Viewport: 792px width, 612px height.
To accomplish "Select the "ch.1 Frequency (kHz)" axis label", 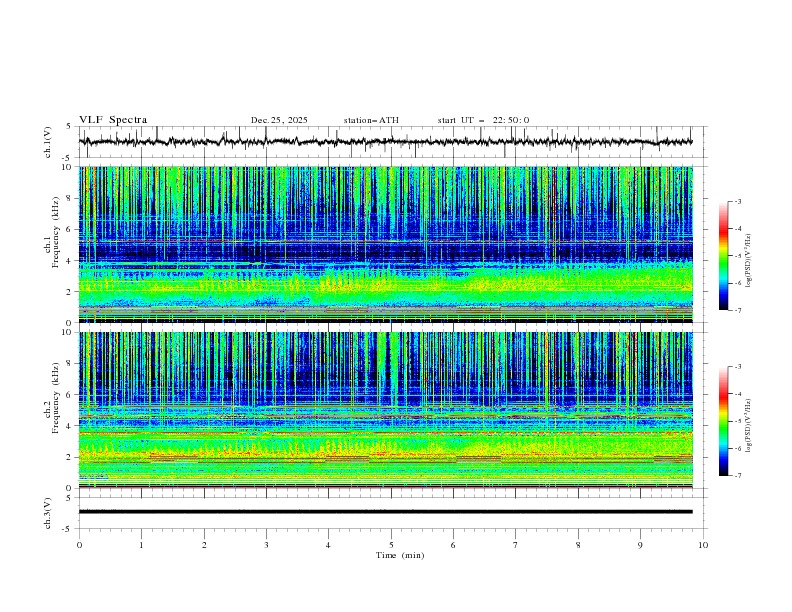I will 52,232.
